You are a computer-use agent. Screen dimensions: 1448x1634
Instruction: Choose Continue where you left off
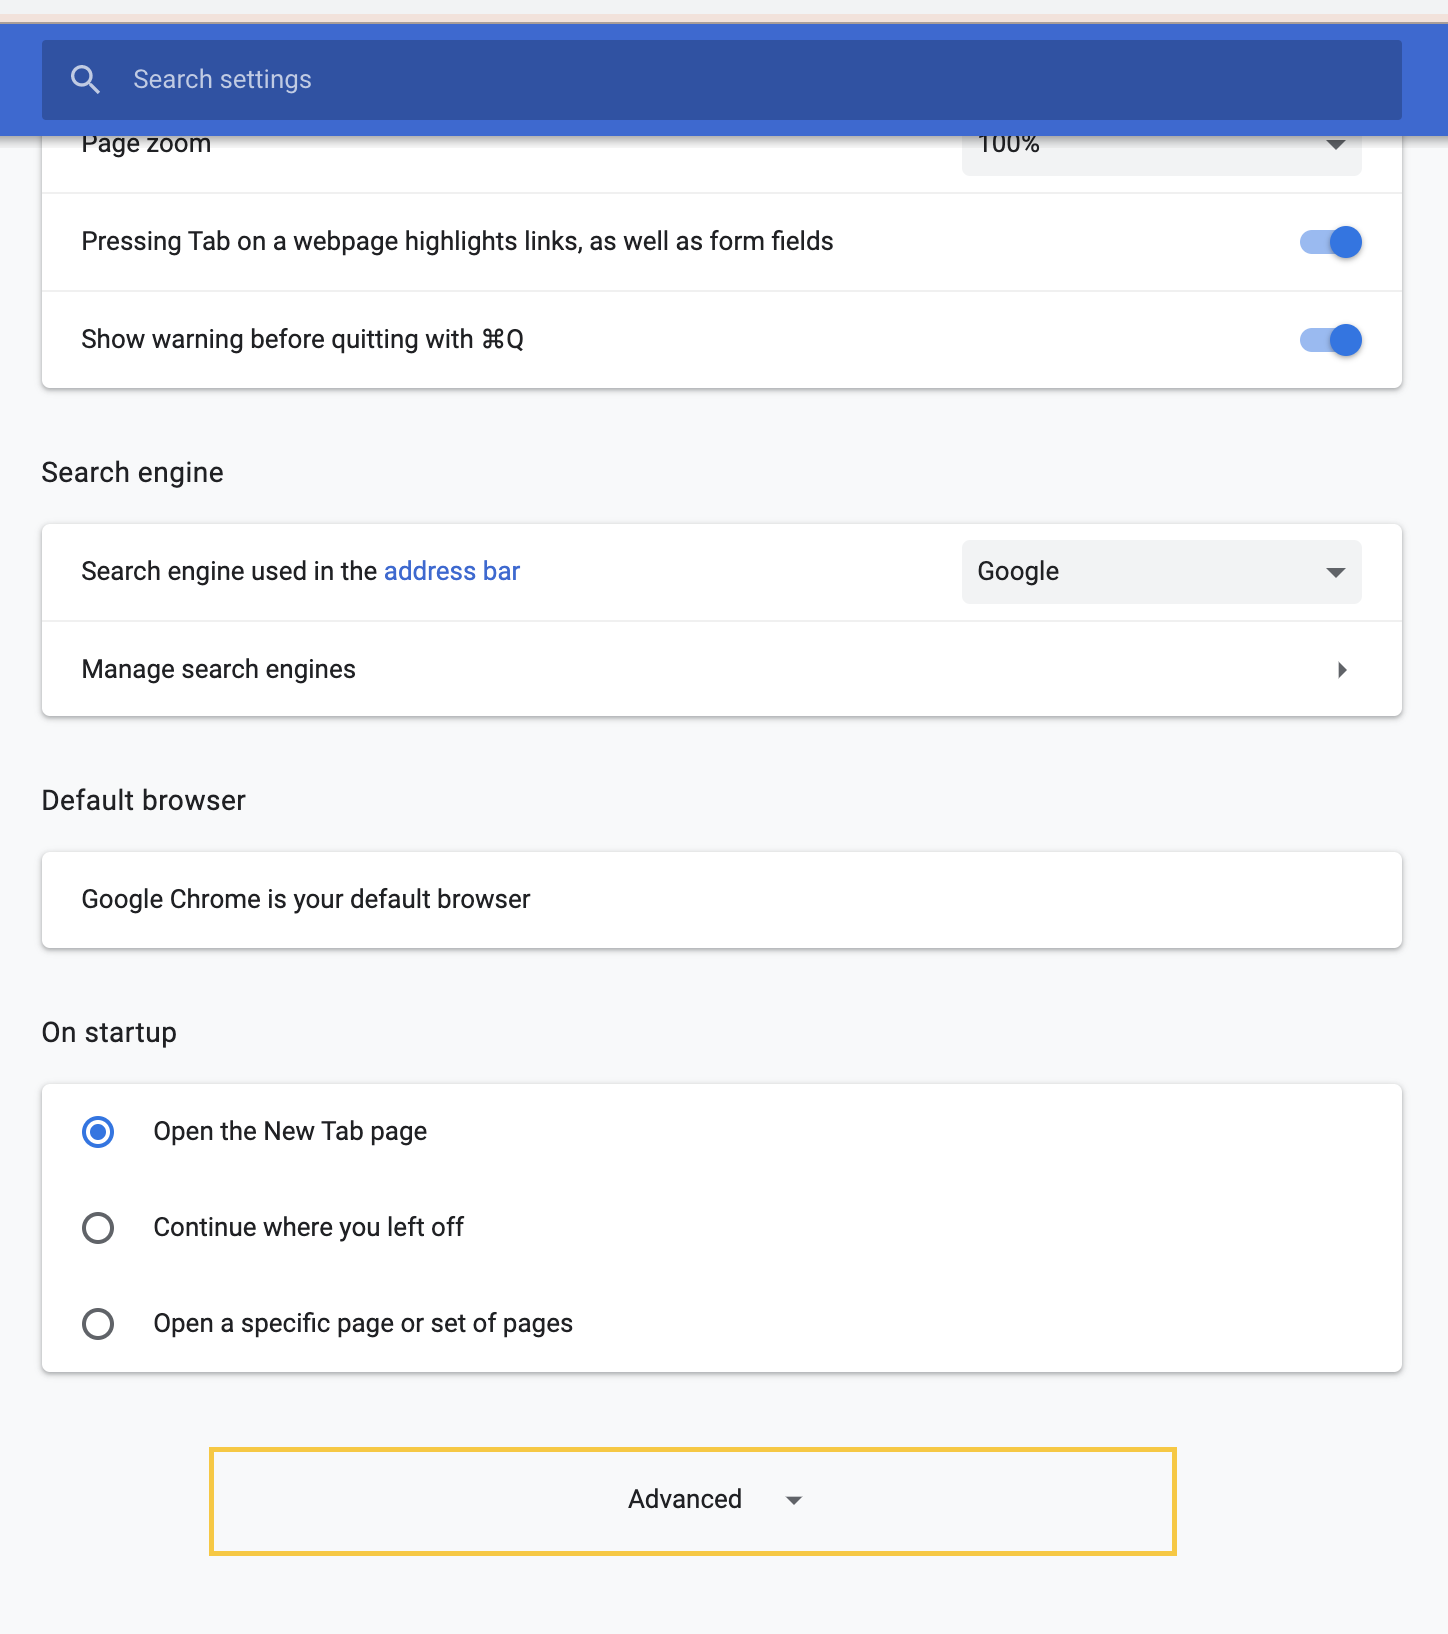(x=98, y=1228)
